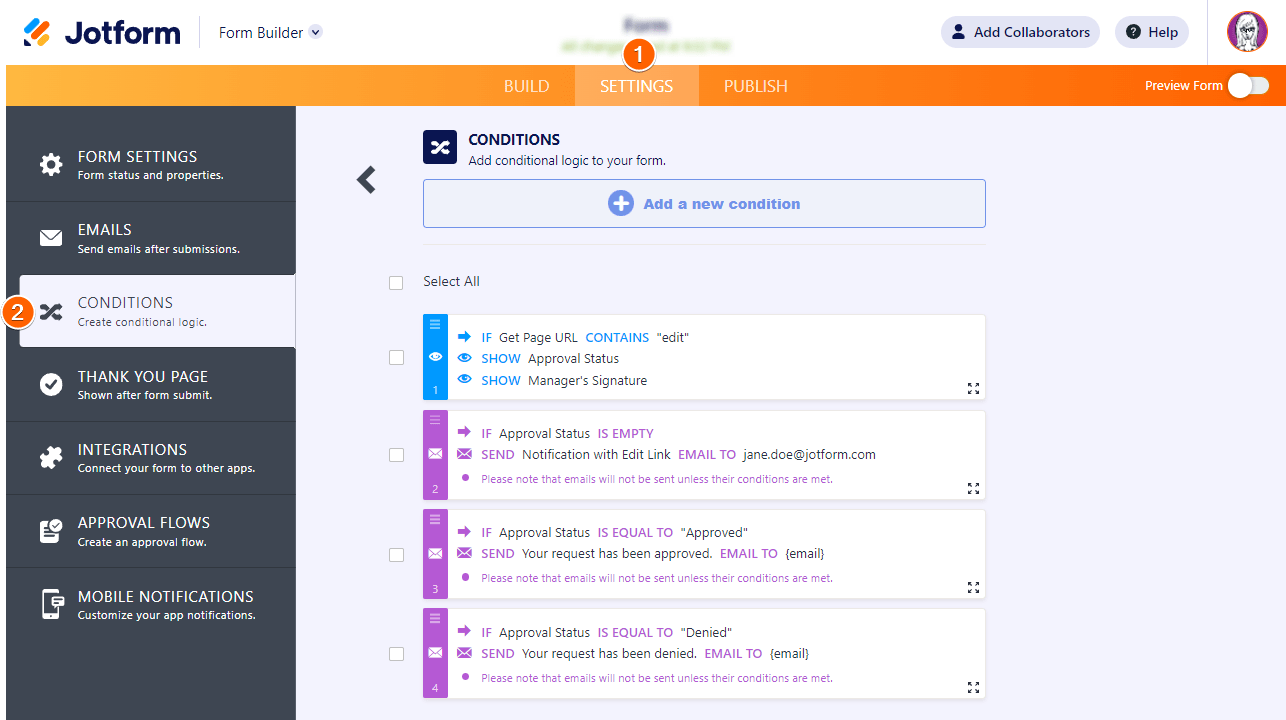The width and height of the screenshot is (1286, 720).
Task: Click envelope icon on condition 3 strip
Action: pos(435,553)
